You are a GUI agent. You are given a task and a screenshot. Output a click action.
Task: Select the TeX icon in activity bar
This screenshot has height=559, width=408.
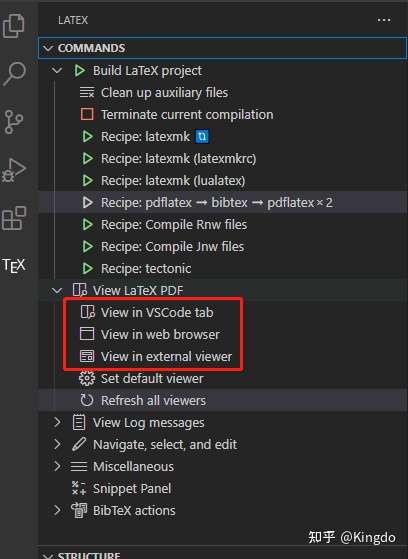point(14,266)
